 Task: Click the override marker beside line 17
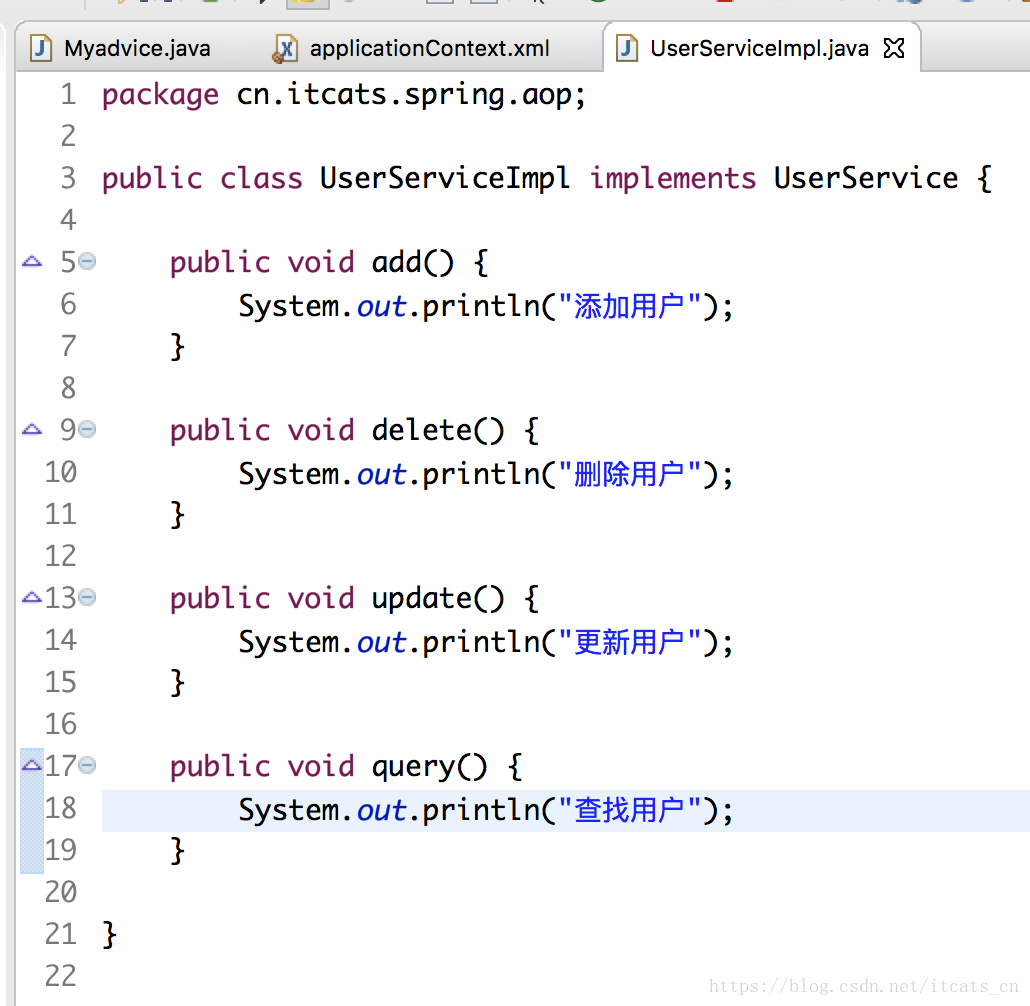(x=32, y=766)
